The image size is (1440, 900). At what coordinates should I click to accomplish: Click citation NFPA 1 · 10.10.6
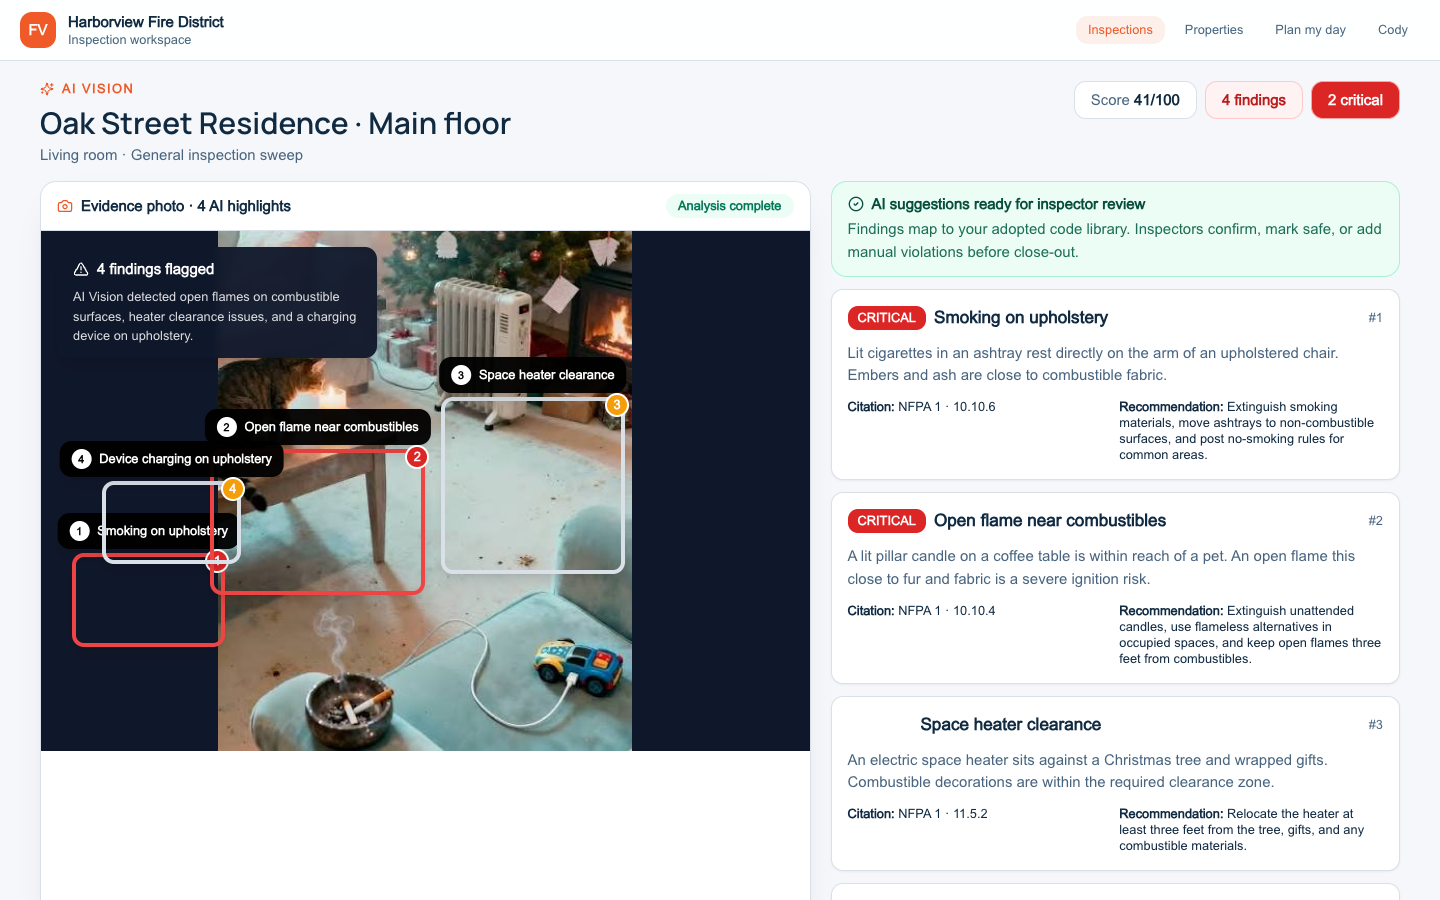coord(922,407)
